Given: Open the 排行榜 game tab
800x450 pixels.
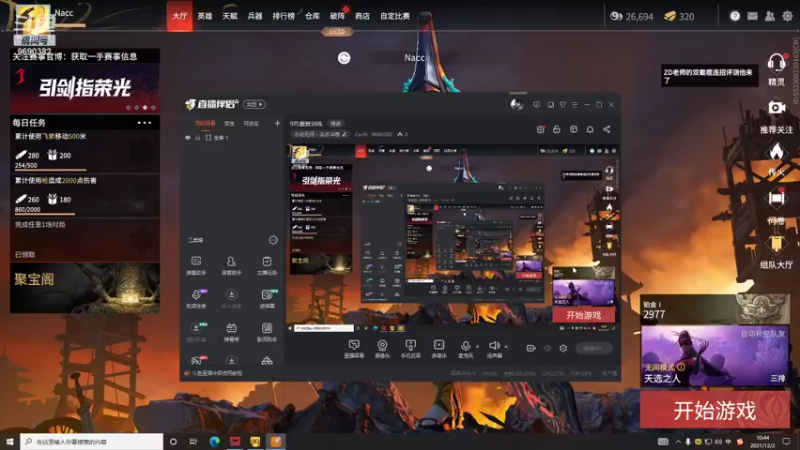Looking at the screenshot, I should [x=284, y=16].
